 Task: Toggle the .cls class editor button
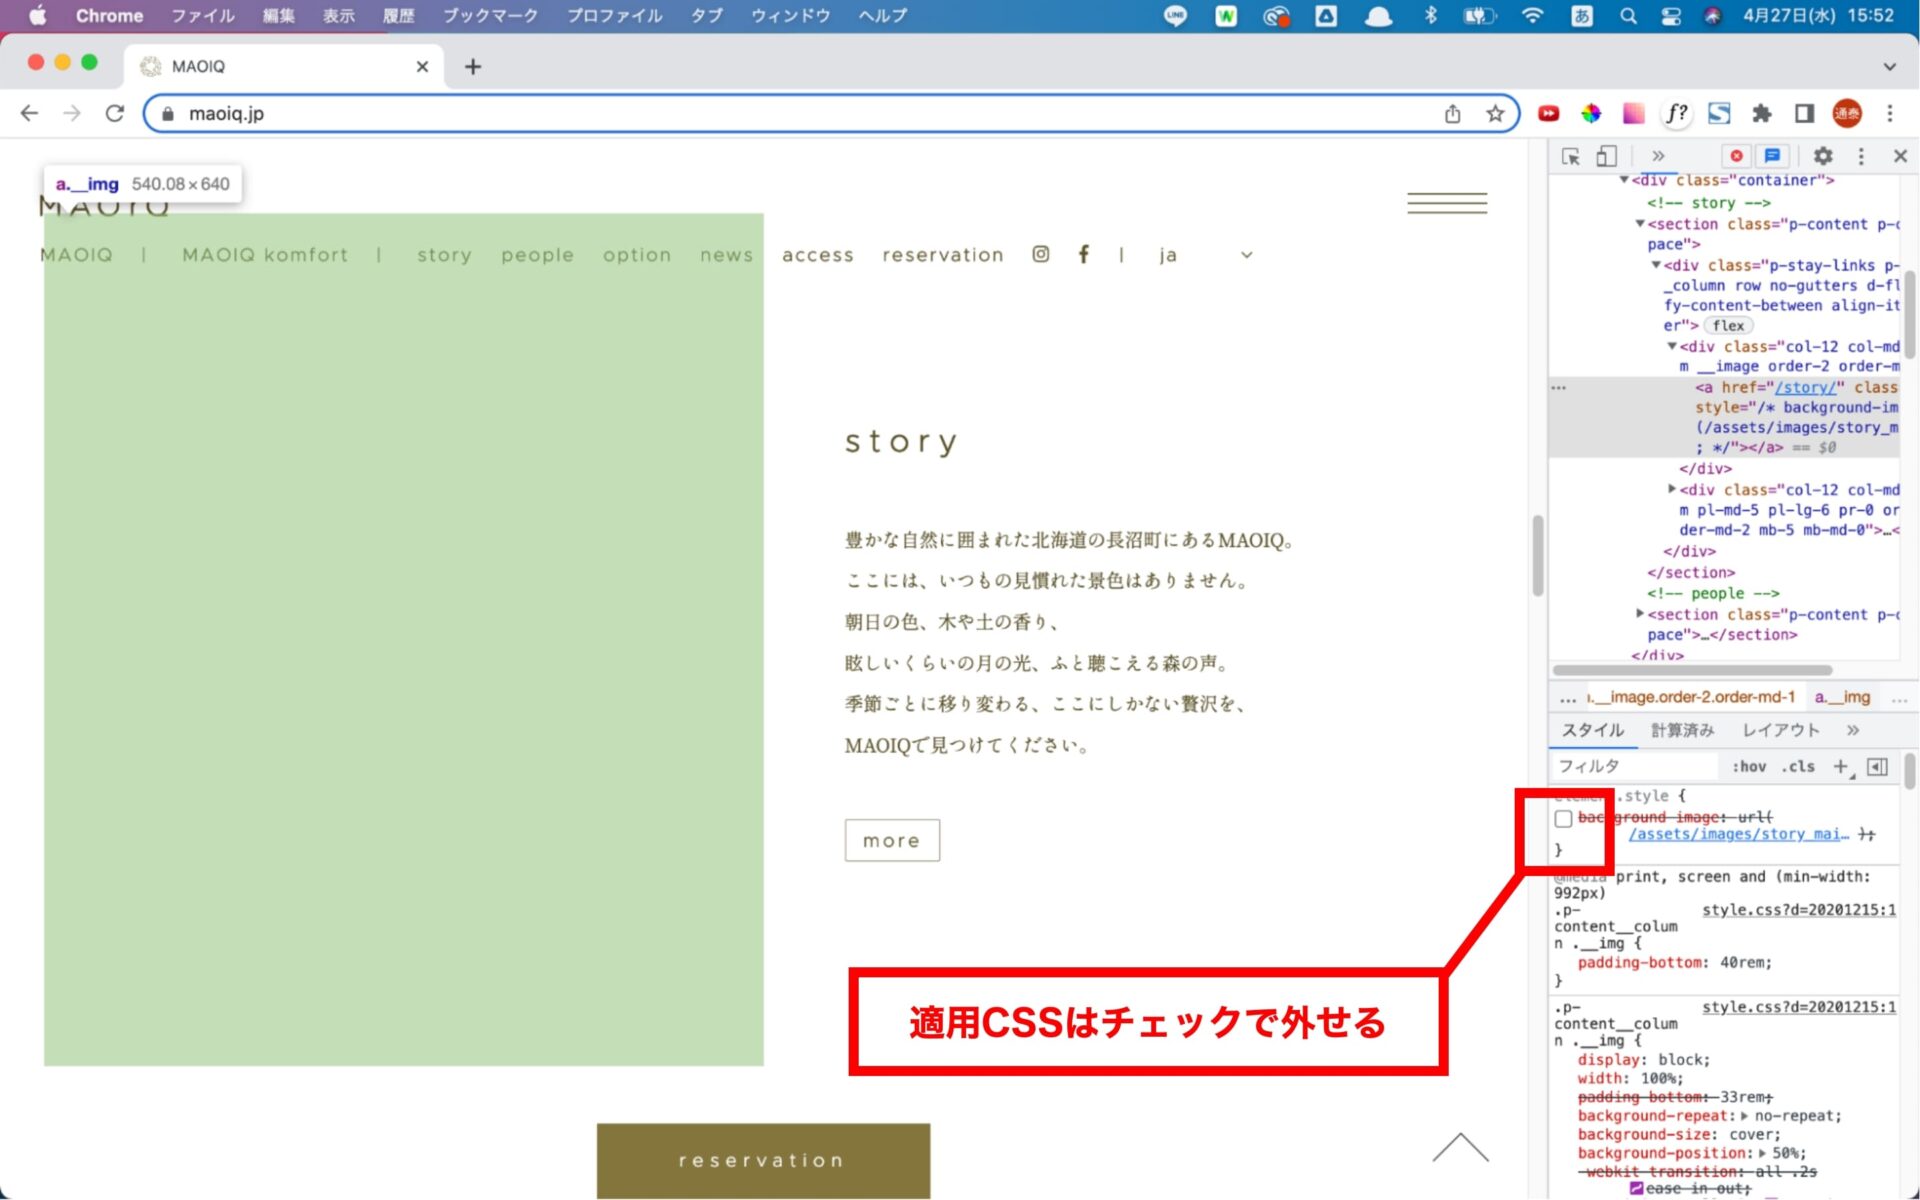click(1798, 767)
